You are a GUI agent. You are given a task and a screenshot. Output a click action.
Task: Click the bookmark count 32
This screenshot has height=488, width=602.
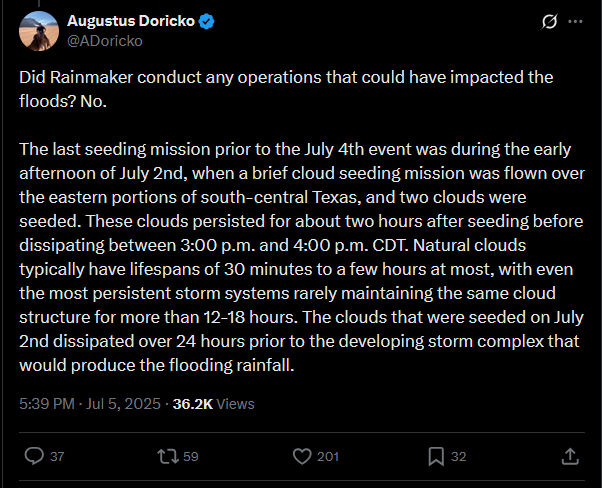point(458,457)
